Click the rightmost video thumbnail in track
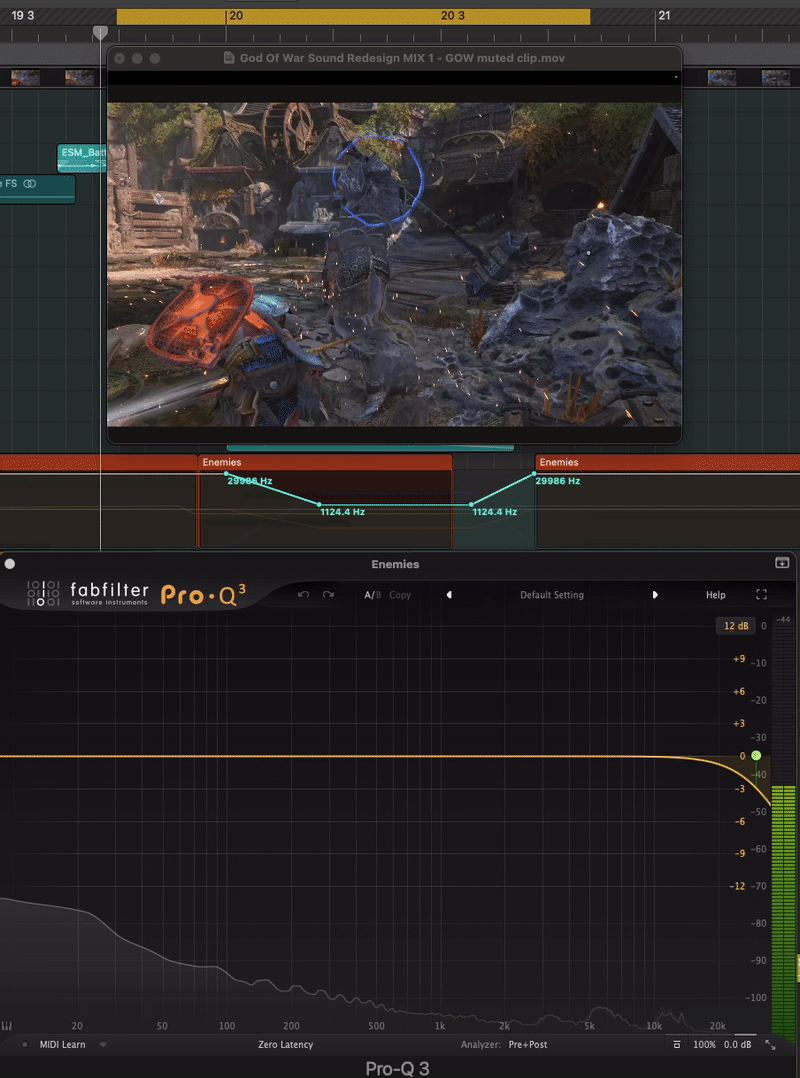The height and width of the screenshot is (1078, 800). click(775, 78)
